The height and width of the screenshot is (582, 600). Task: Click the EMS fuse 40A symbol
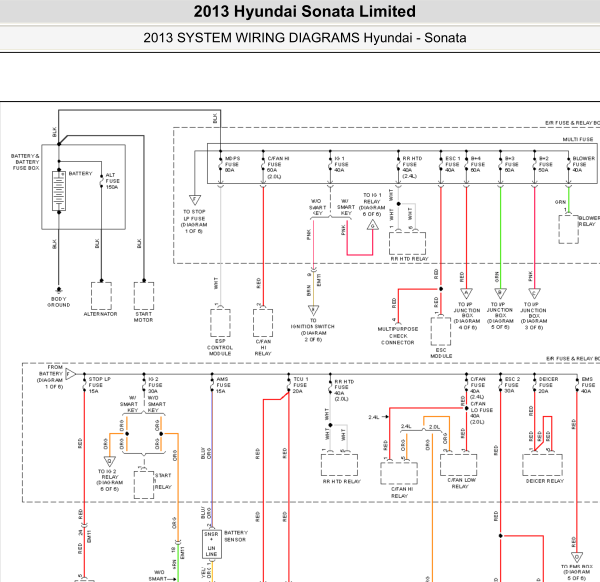tap(577, 386)
